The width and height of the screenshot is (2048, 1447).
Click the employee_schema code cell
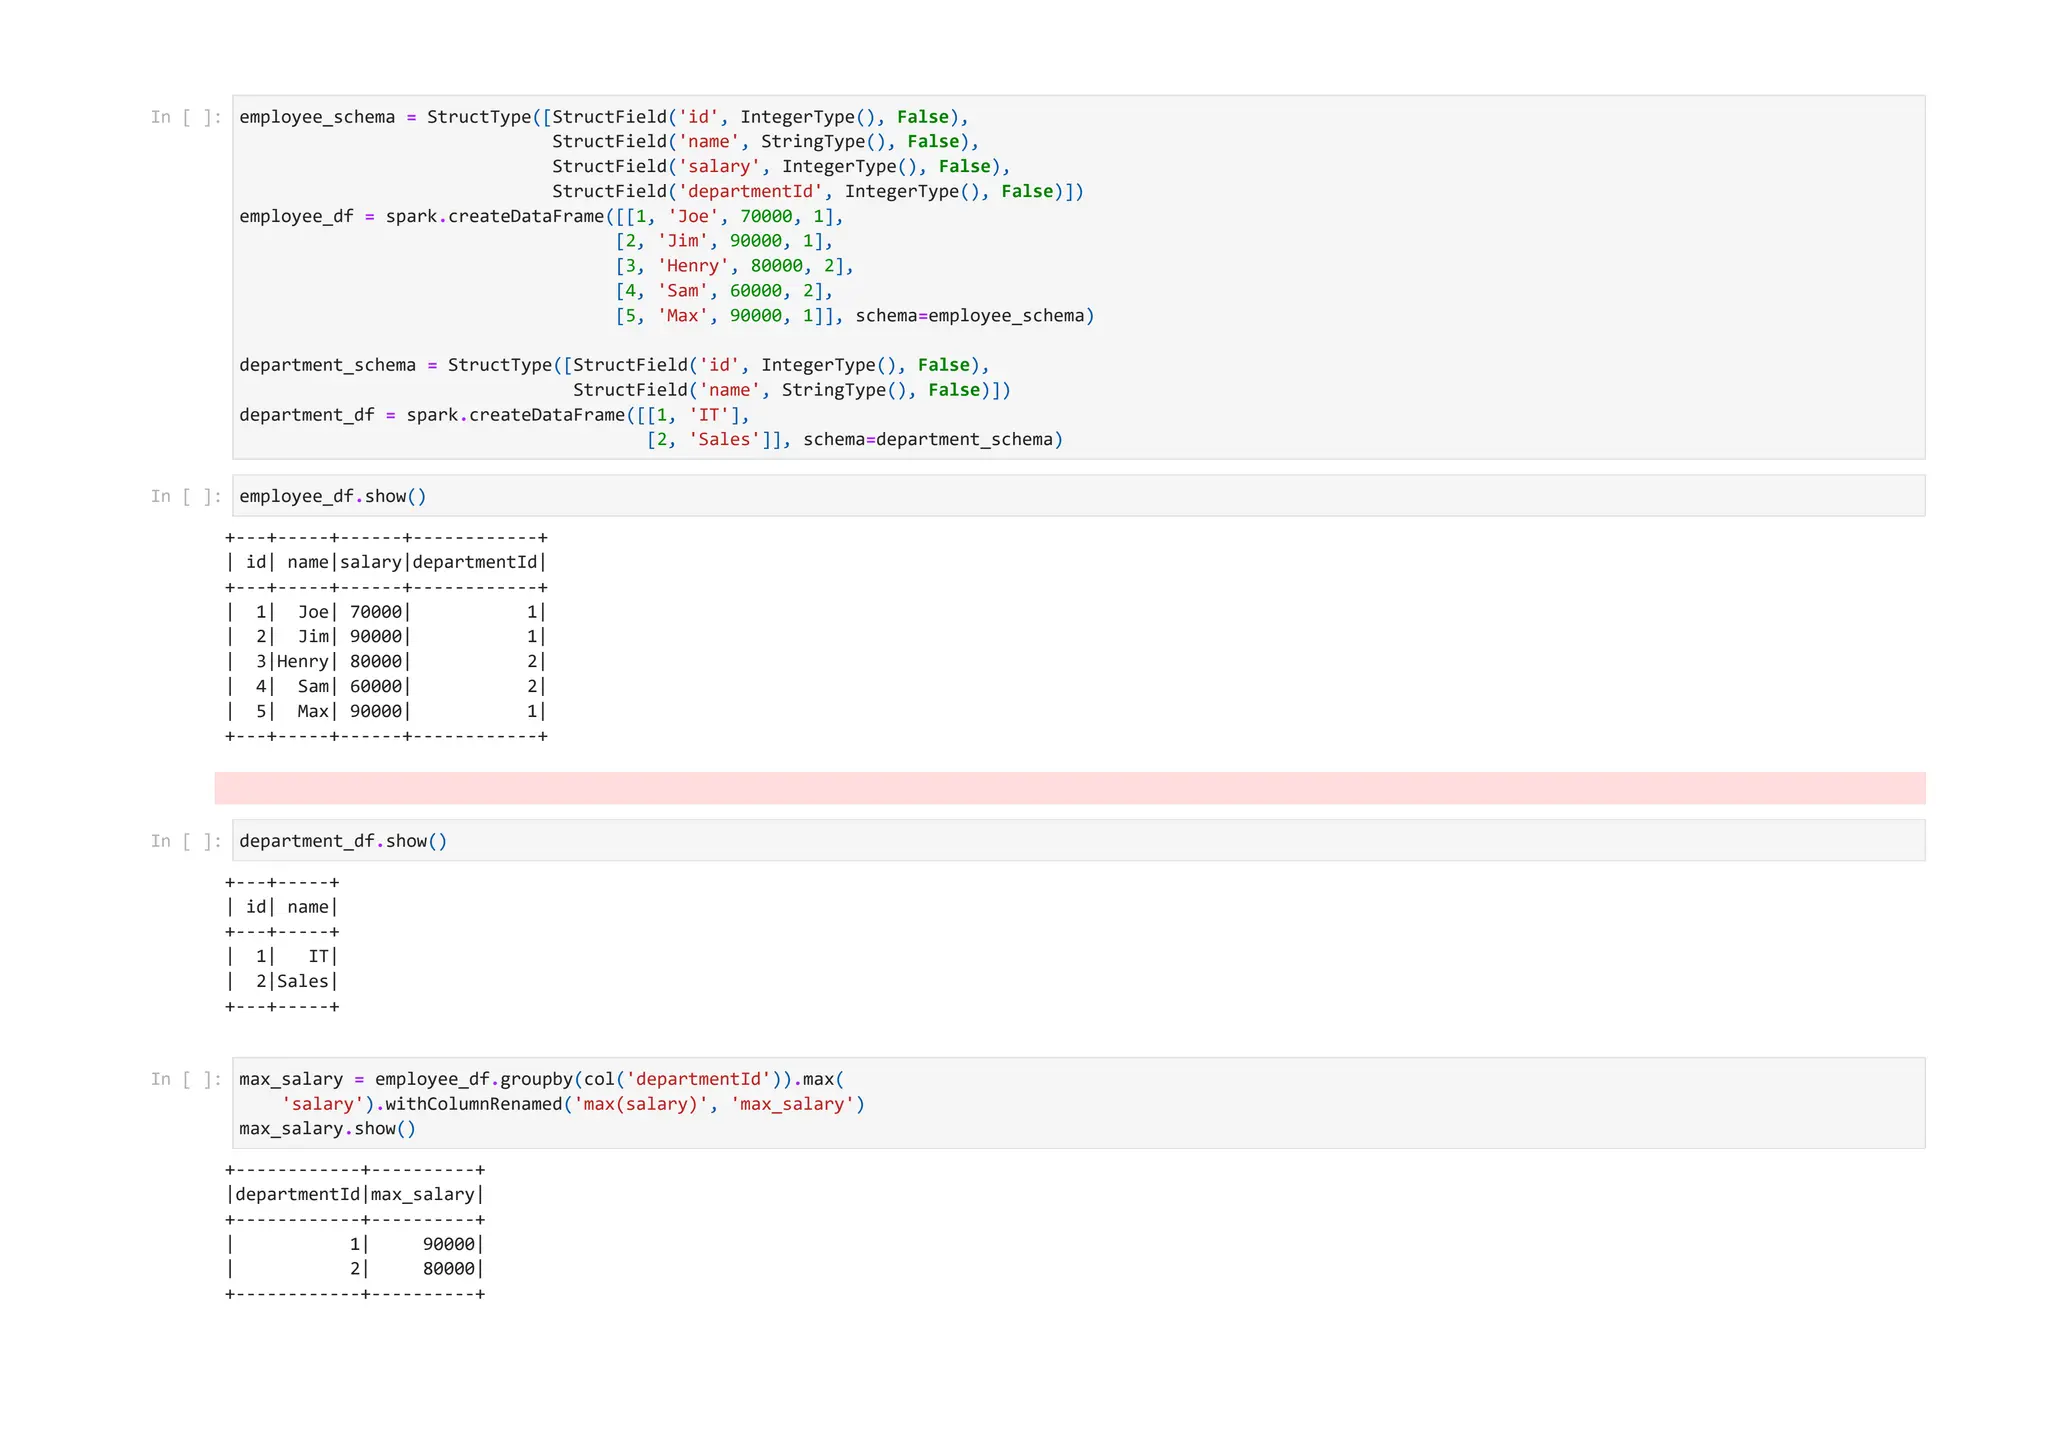[x=1078, y=277]
